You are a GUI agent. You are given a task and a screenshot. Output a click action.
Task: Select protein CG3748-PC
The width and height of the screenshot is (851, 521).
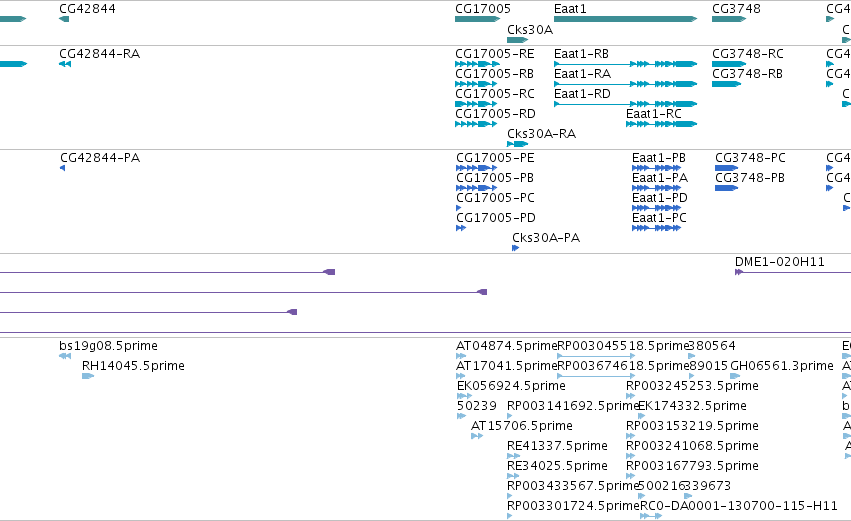pyautogui.click(x=750, y=158)
